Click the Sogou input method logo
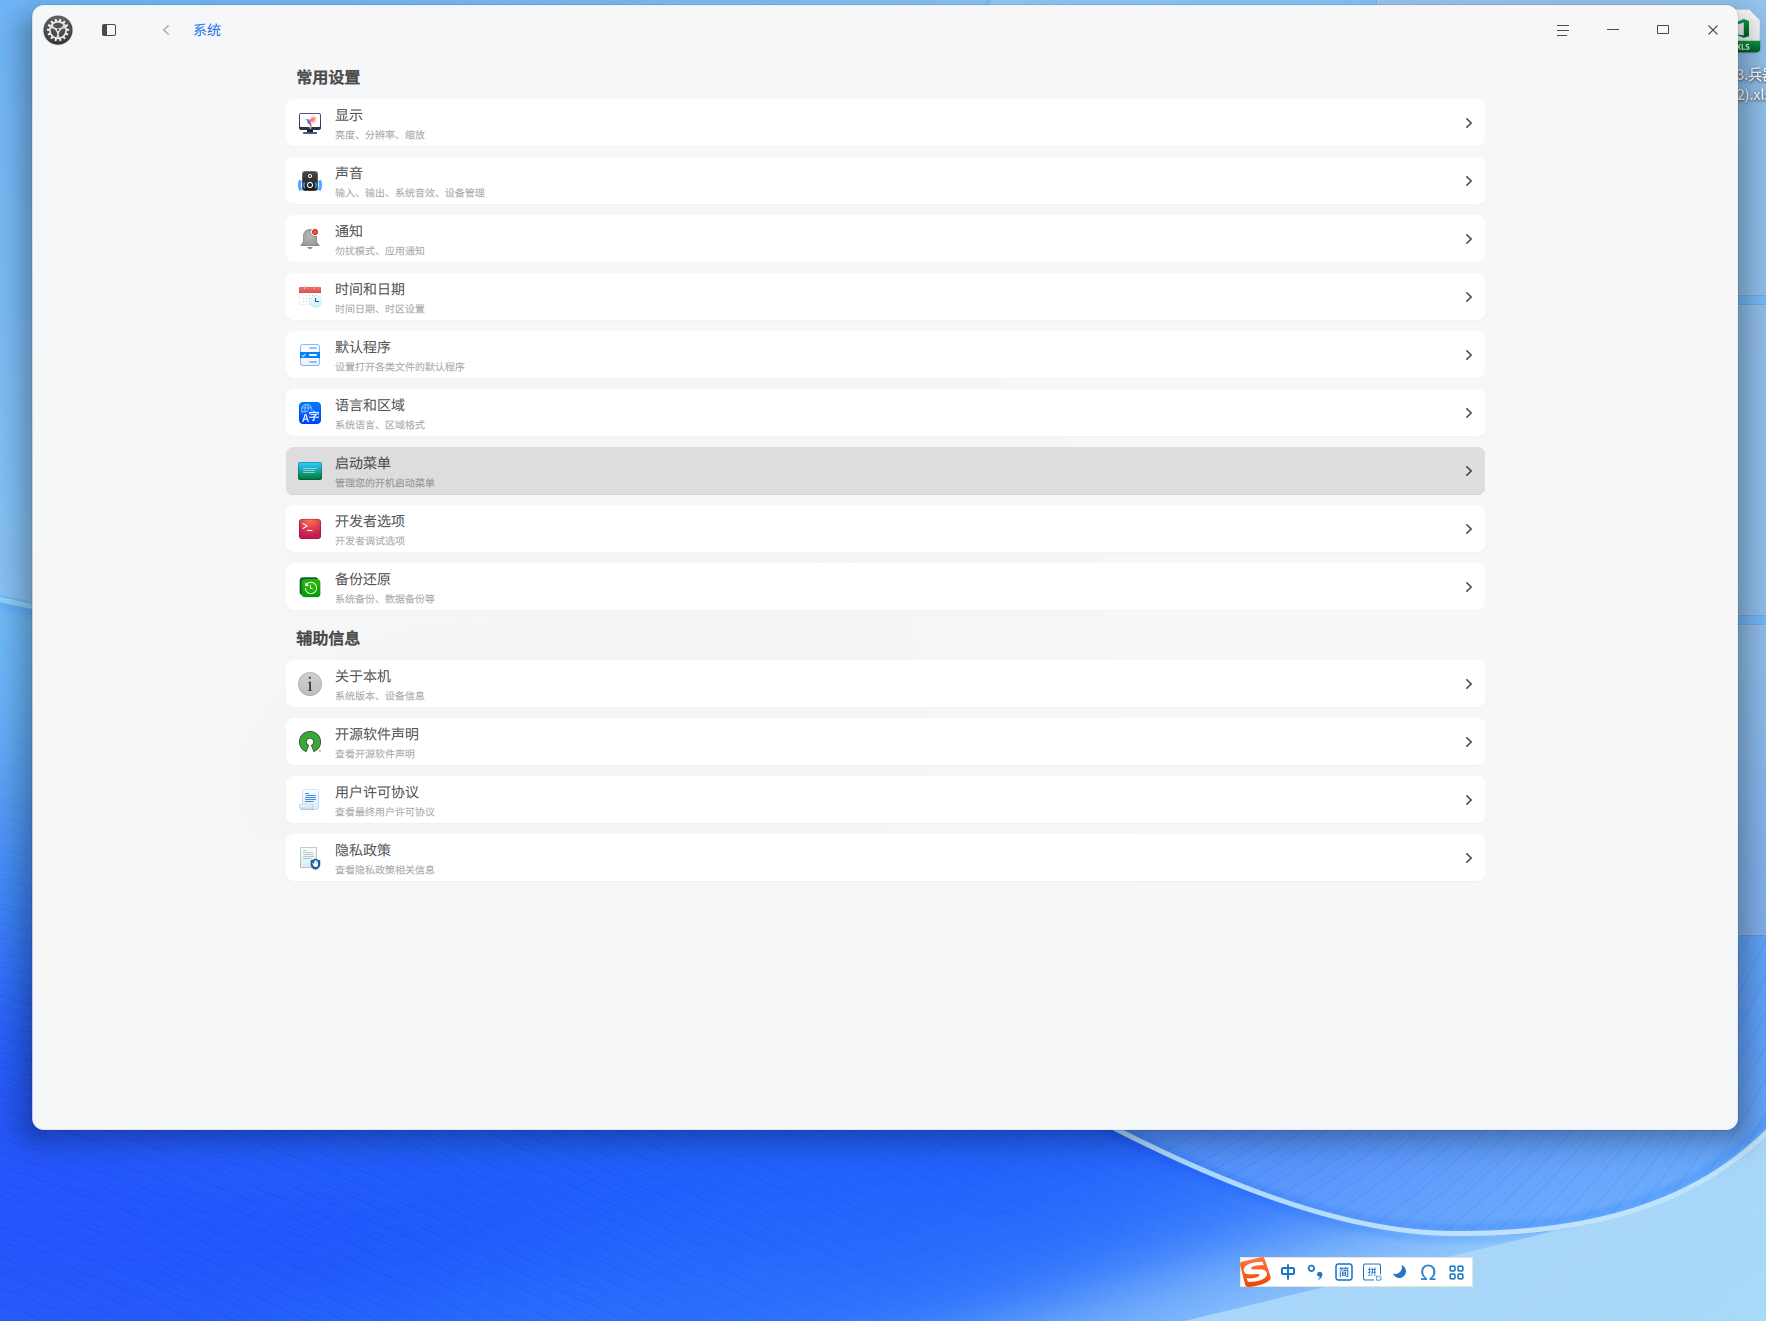The width and height of the screenshot is (1766, 1321). (1255, 1272)
